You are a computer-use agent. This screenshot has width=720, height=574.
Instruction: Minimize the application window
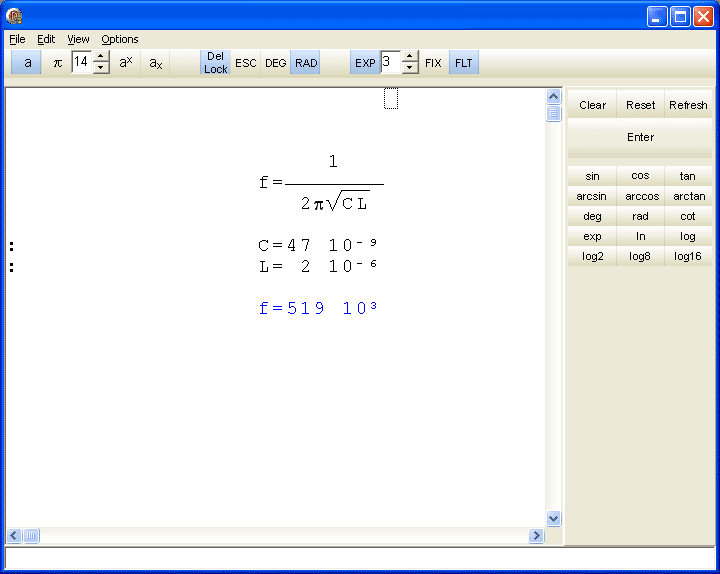pos(657,17)
